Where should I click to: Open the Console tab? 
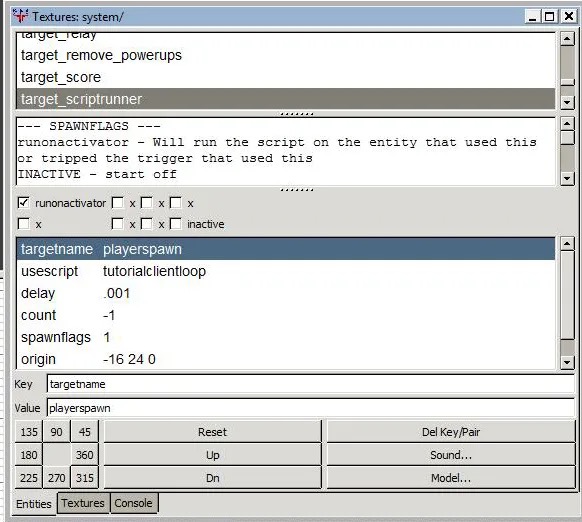point(133,503)
